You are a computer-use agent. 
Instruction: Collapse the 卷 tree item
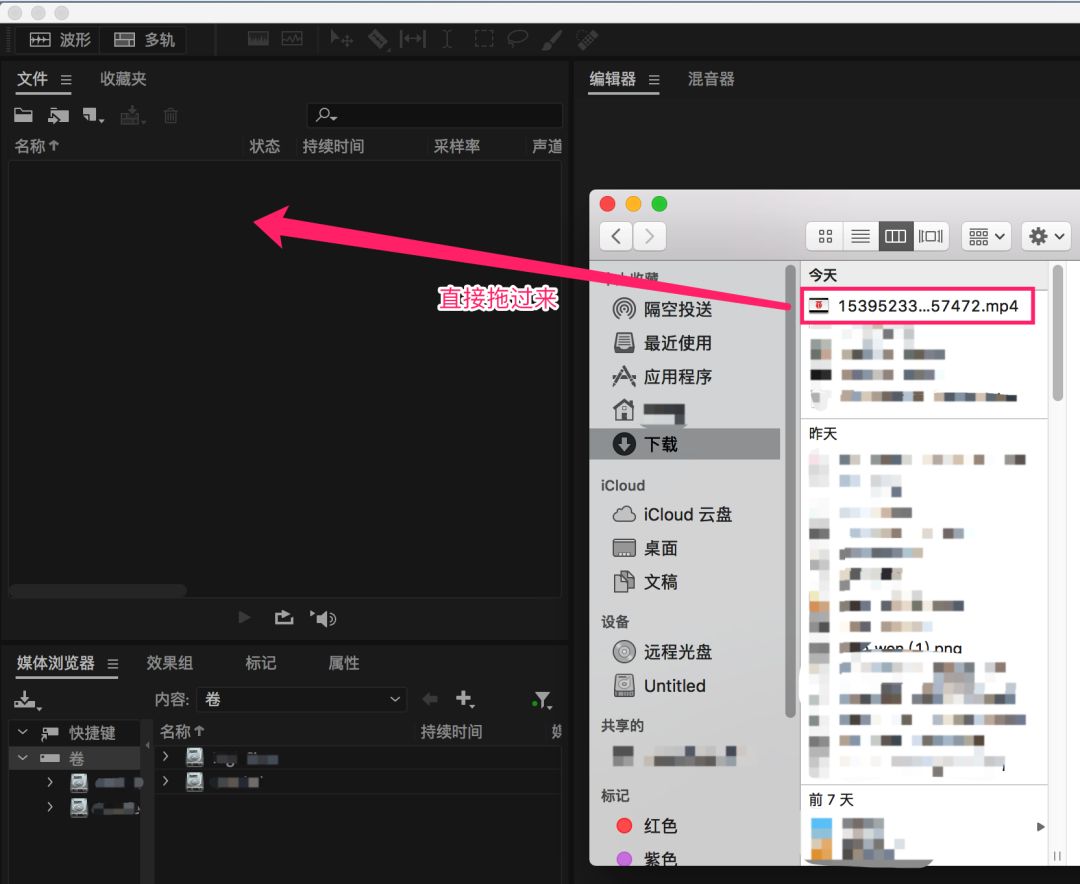(x=23, y=758)
